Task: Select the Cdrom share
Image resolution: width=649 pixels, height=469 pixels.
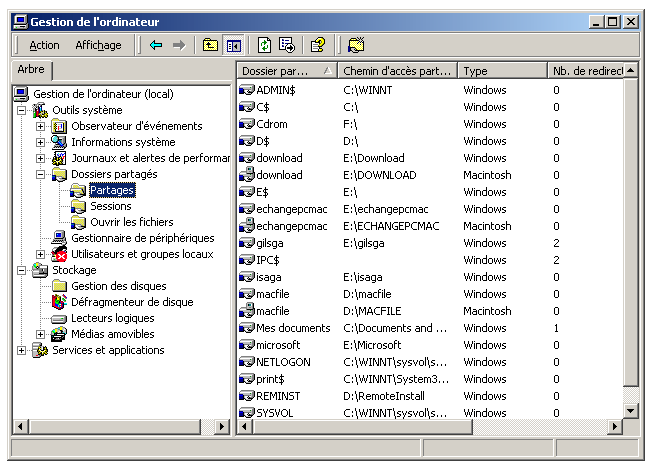Action: (272, 124)
